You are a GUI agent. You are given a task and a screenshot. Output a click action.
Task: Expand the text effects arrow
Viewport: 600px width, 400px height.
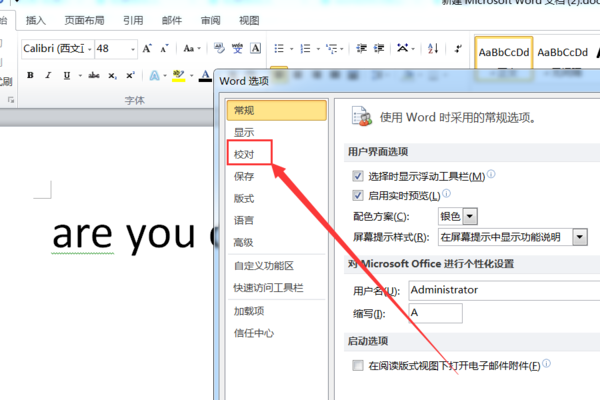[165, 75]
